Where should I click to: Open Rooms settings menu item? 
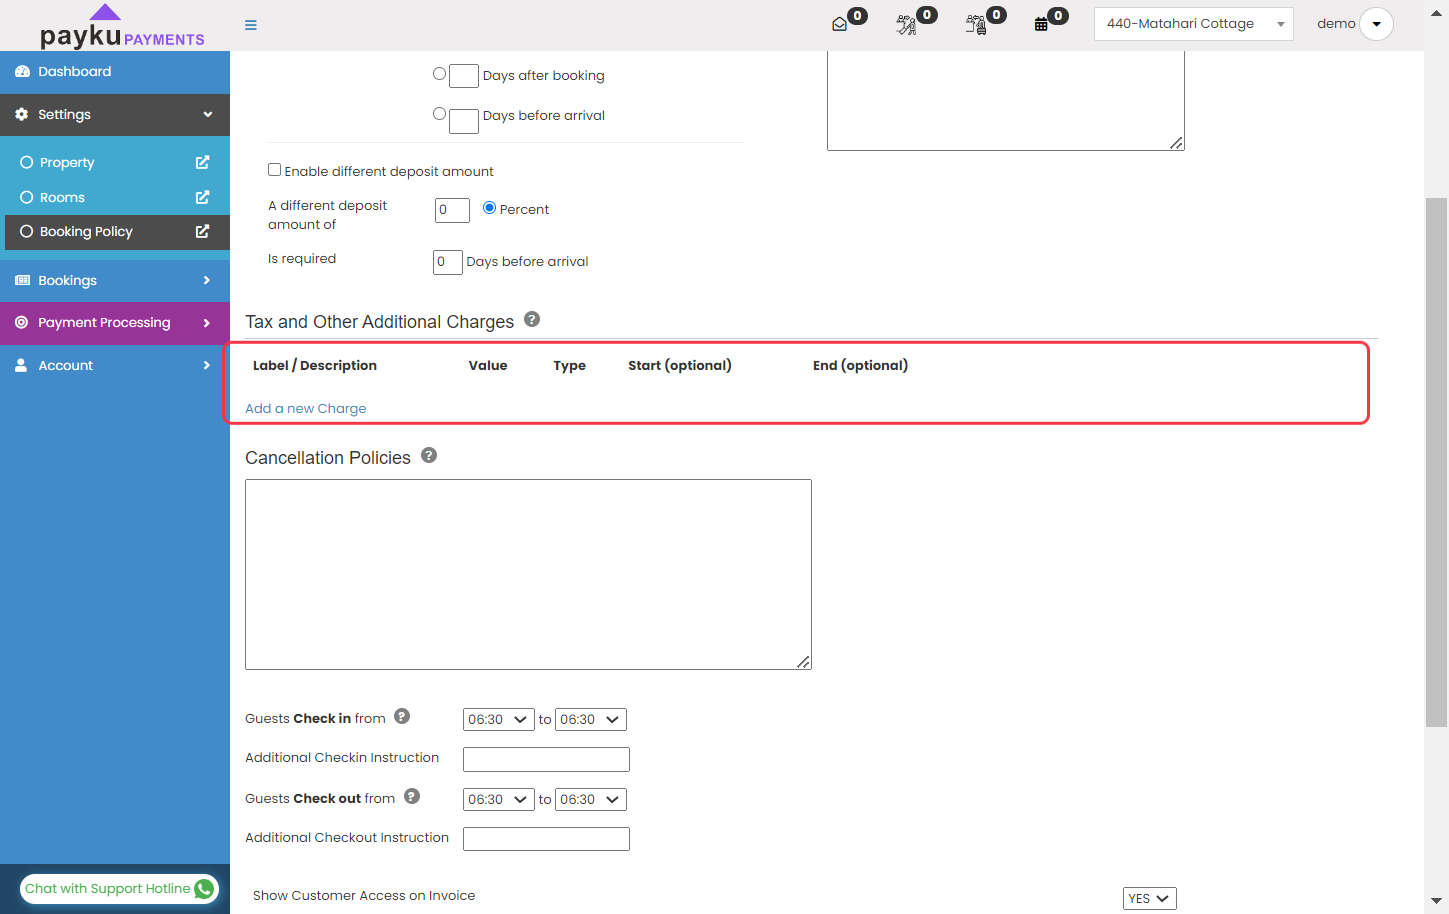[x=115, y=197]
